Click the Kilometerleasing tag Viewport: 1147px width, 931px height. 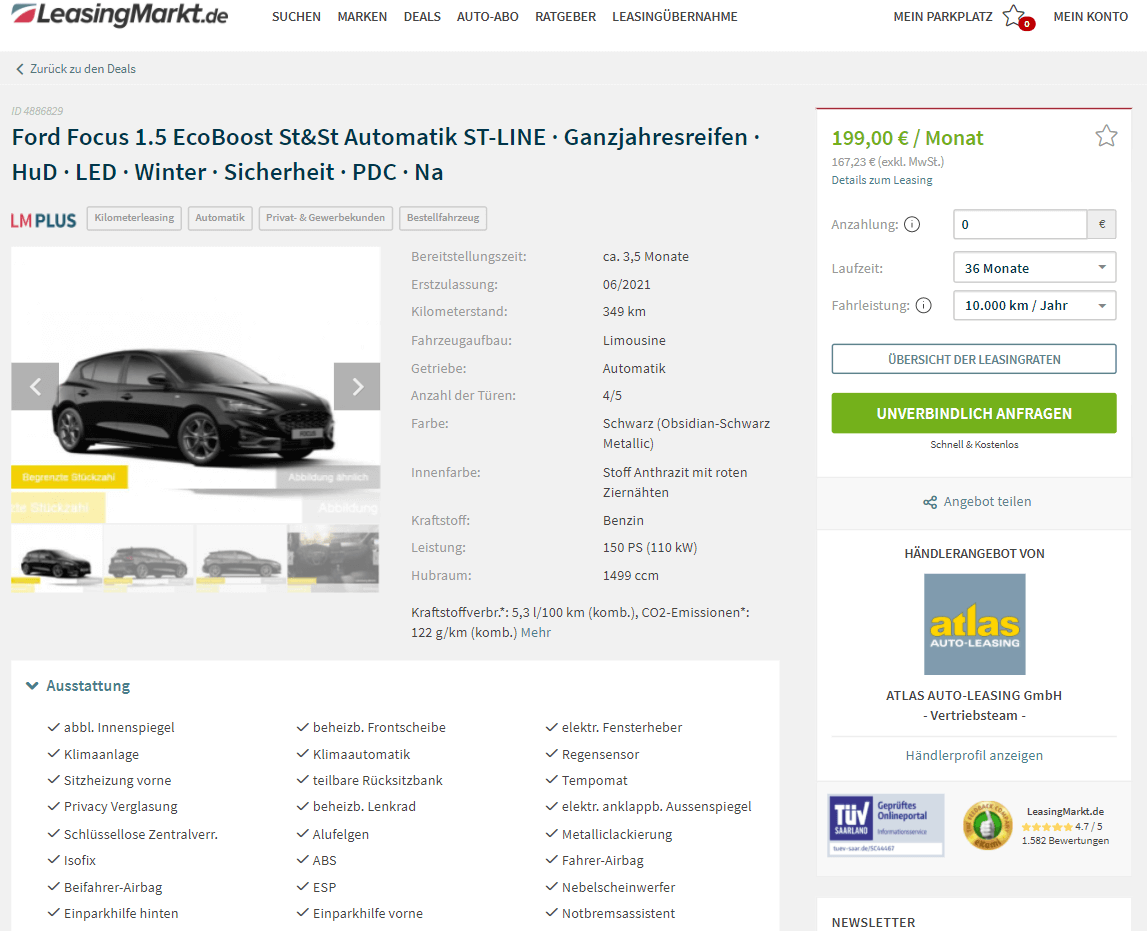coord(134,218)
